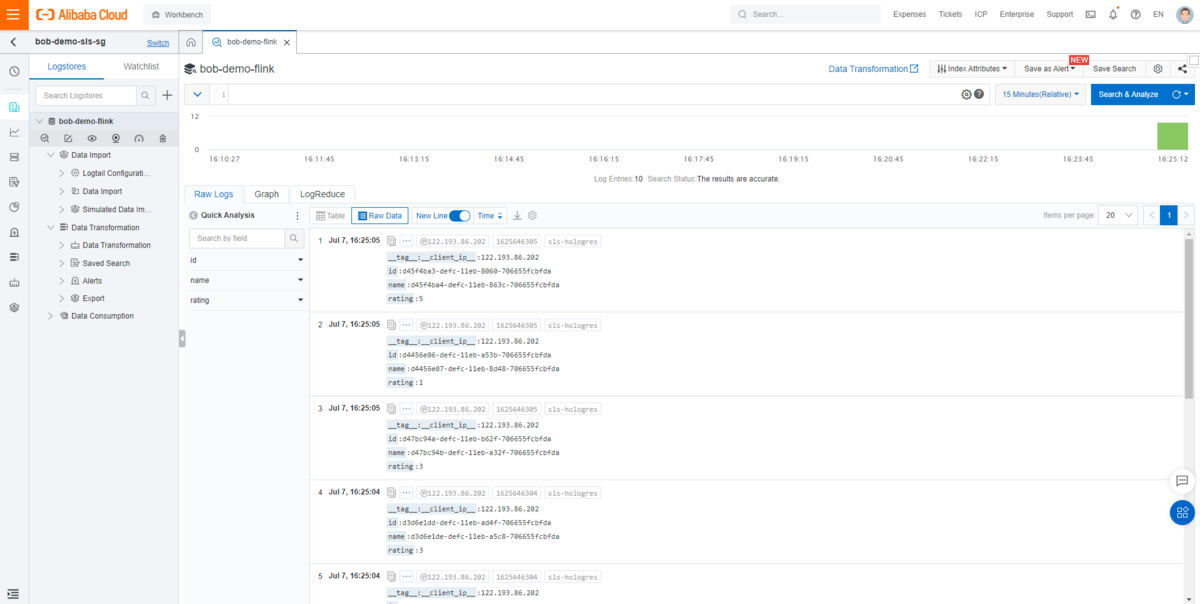The image size is (1200, 604).
Task: Expand the Export tree node
Action: pos(62,298)
